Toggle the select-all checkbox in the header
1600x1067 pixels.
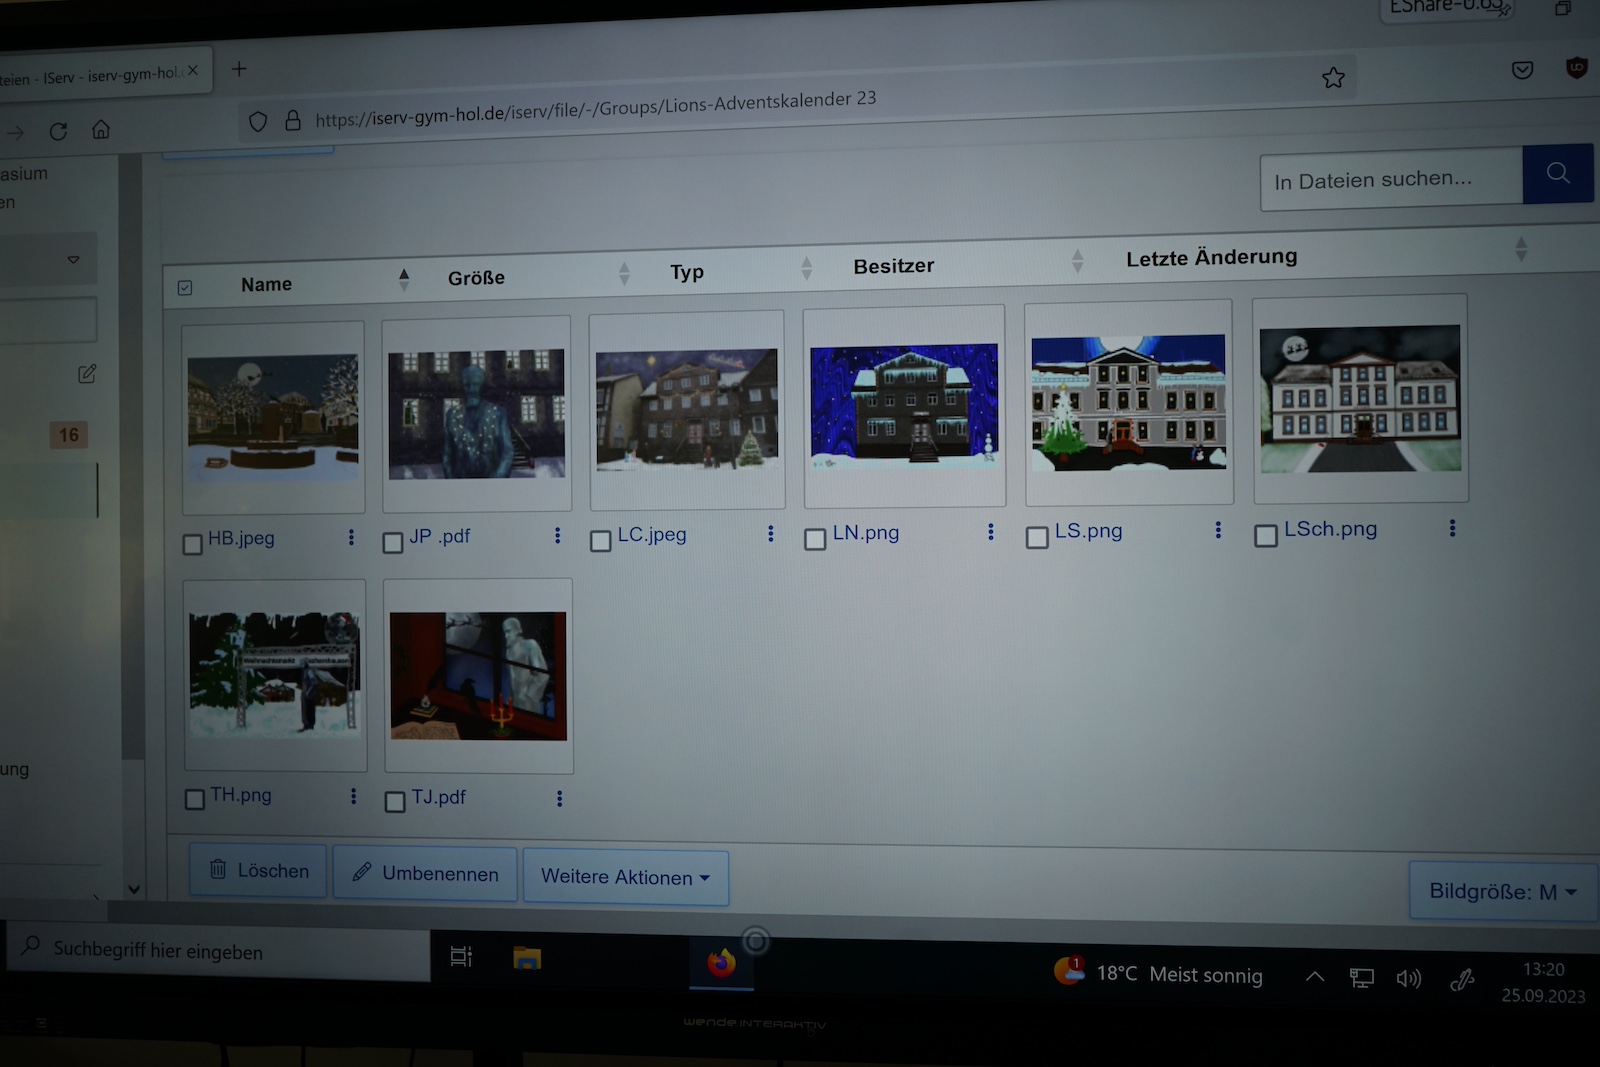point(185,288)
